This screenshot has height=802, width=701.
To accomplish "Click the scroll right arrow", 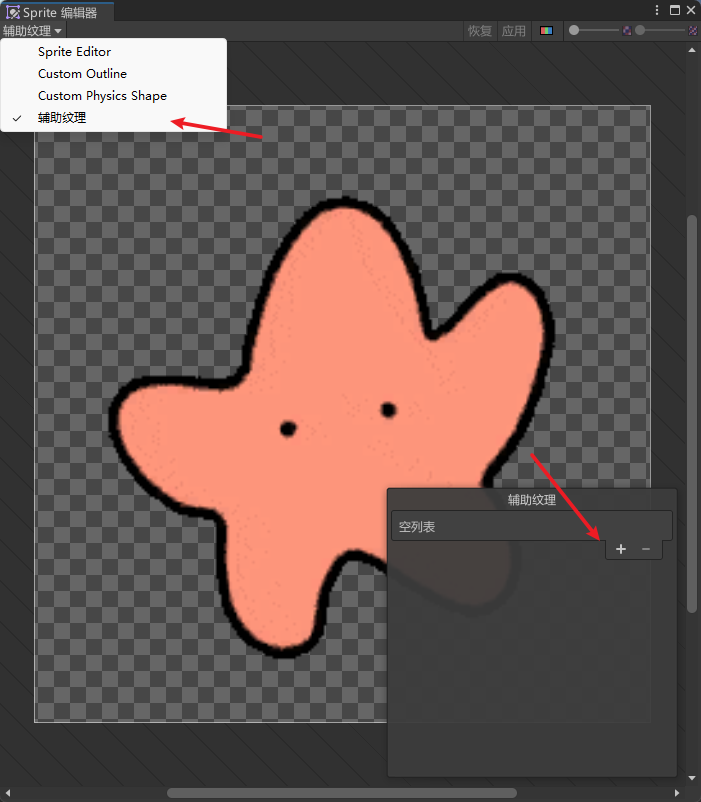I will click(677, 793).
